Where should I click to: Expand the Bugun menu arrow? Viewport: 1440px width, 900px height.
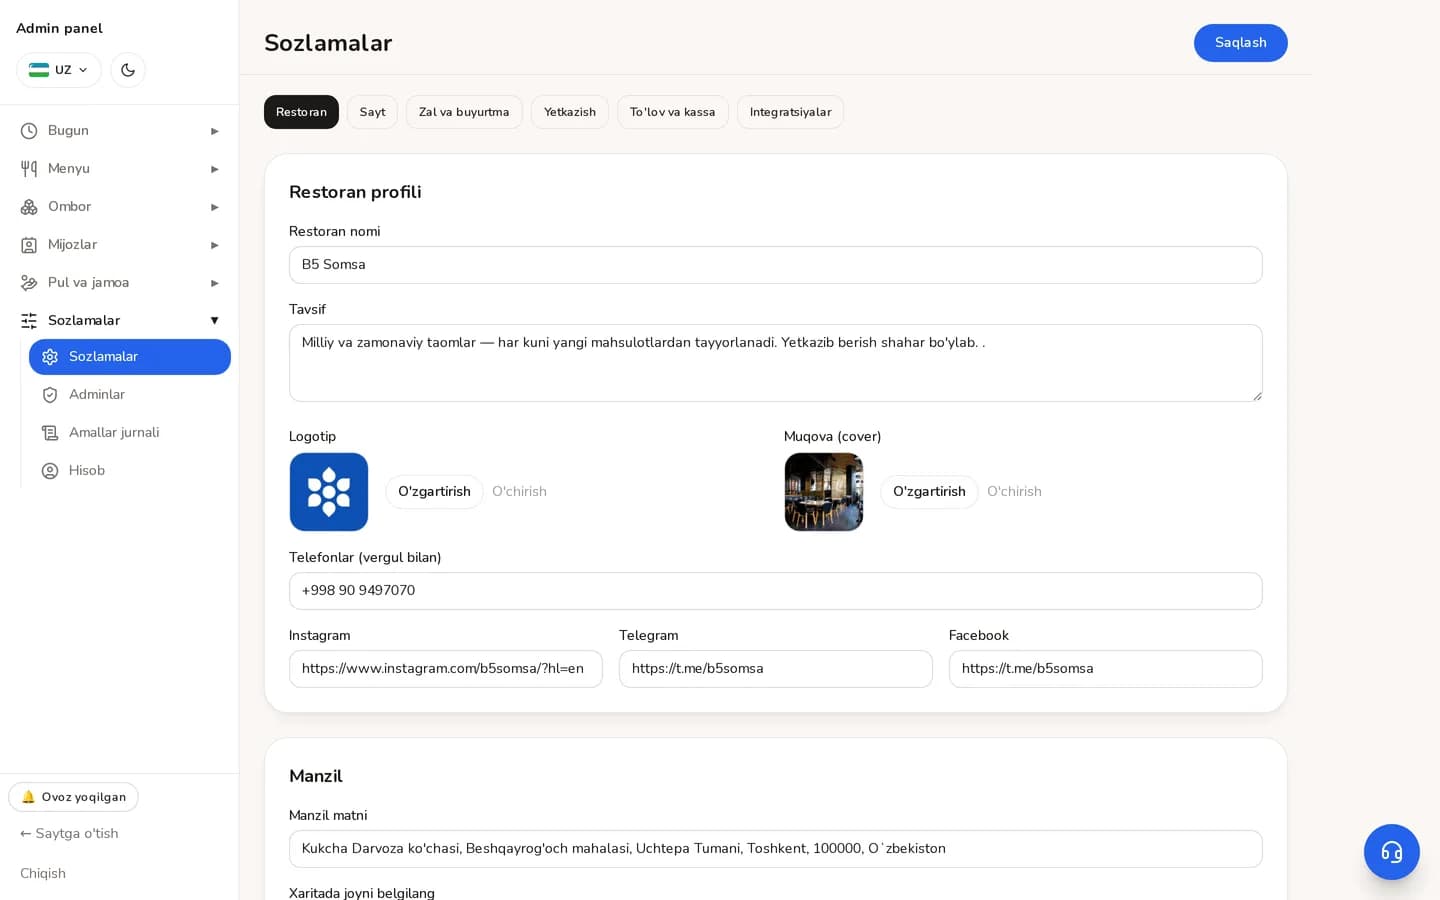(214, 131)
